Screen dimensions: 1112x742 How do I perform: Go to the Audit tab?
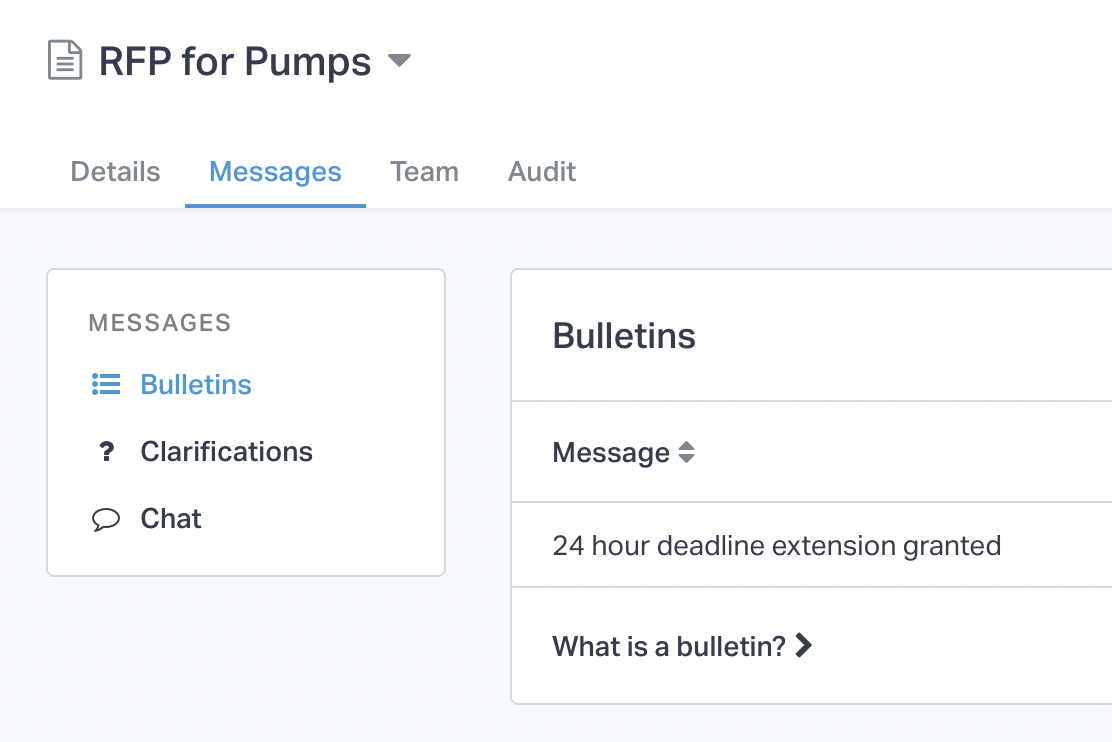coord(542,172)
